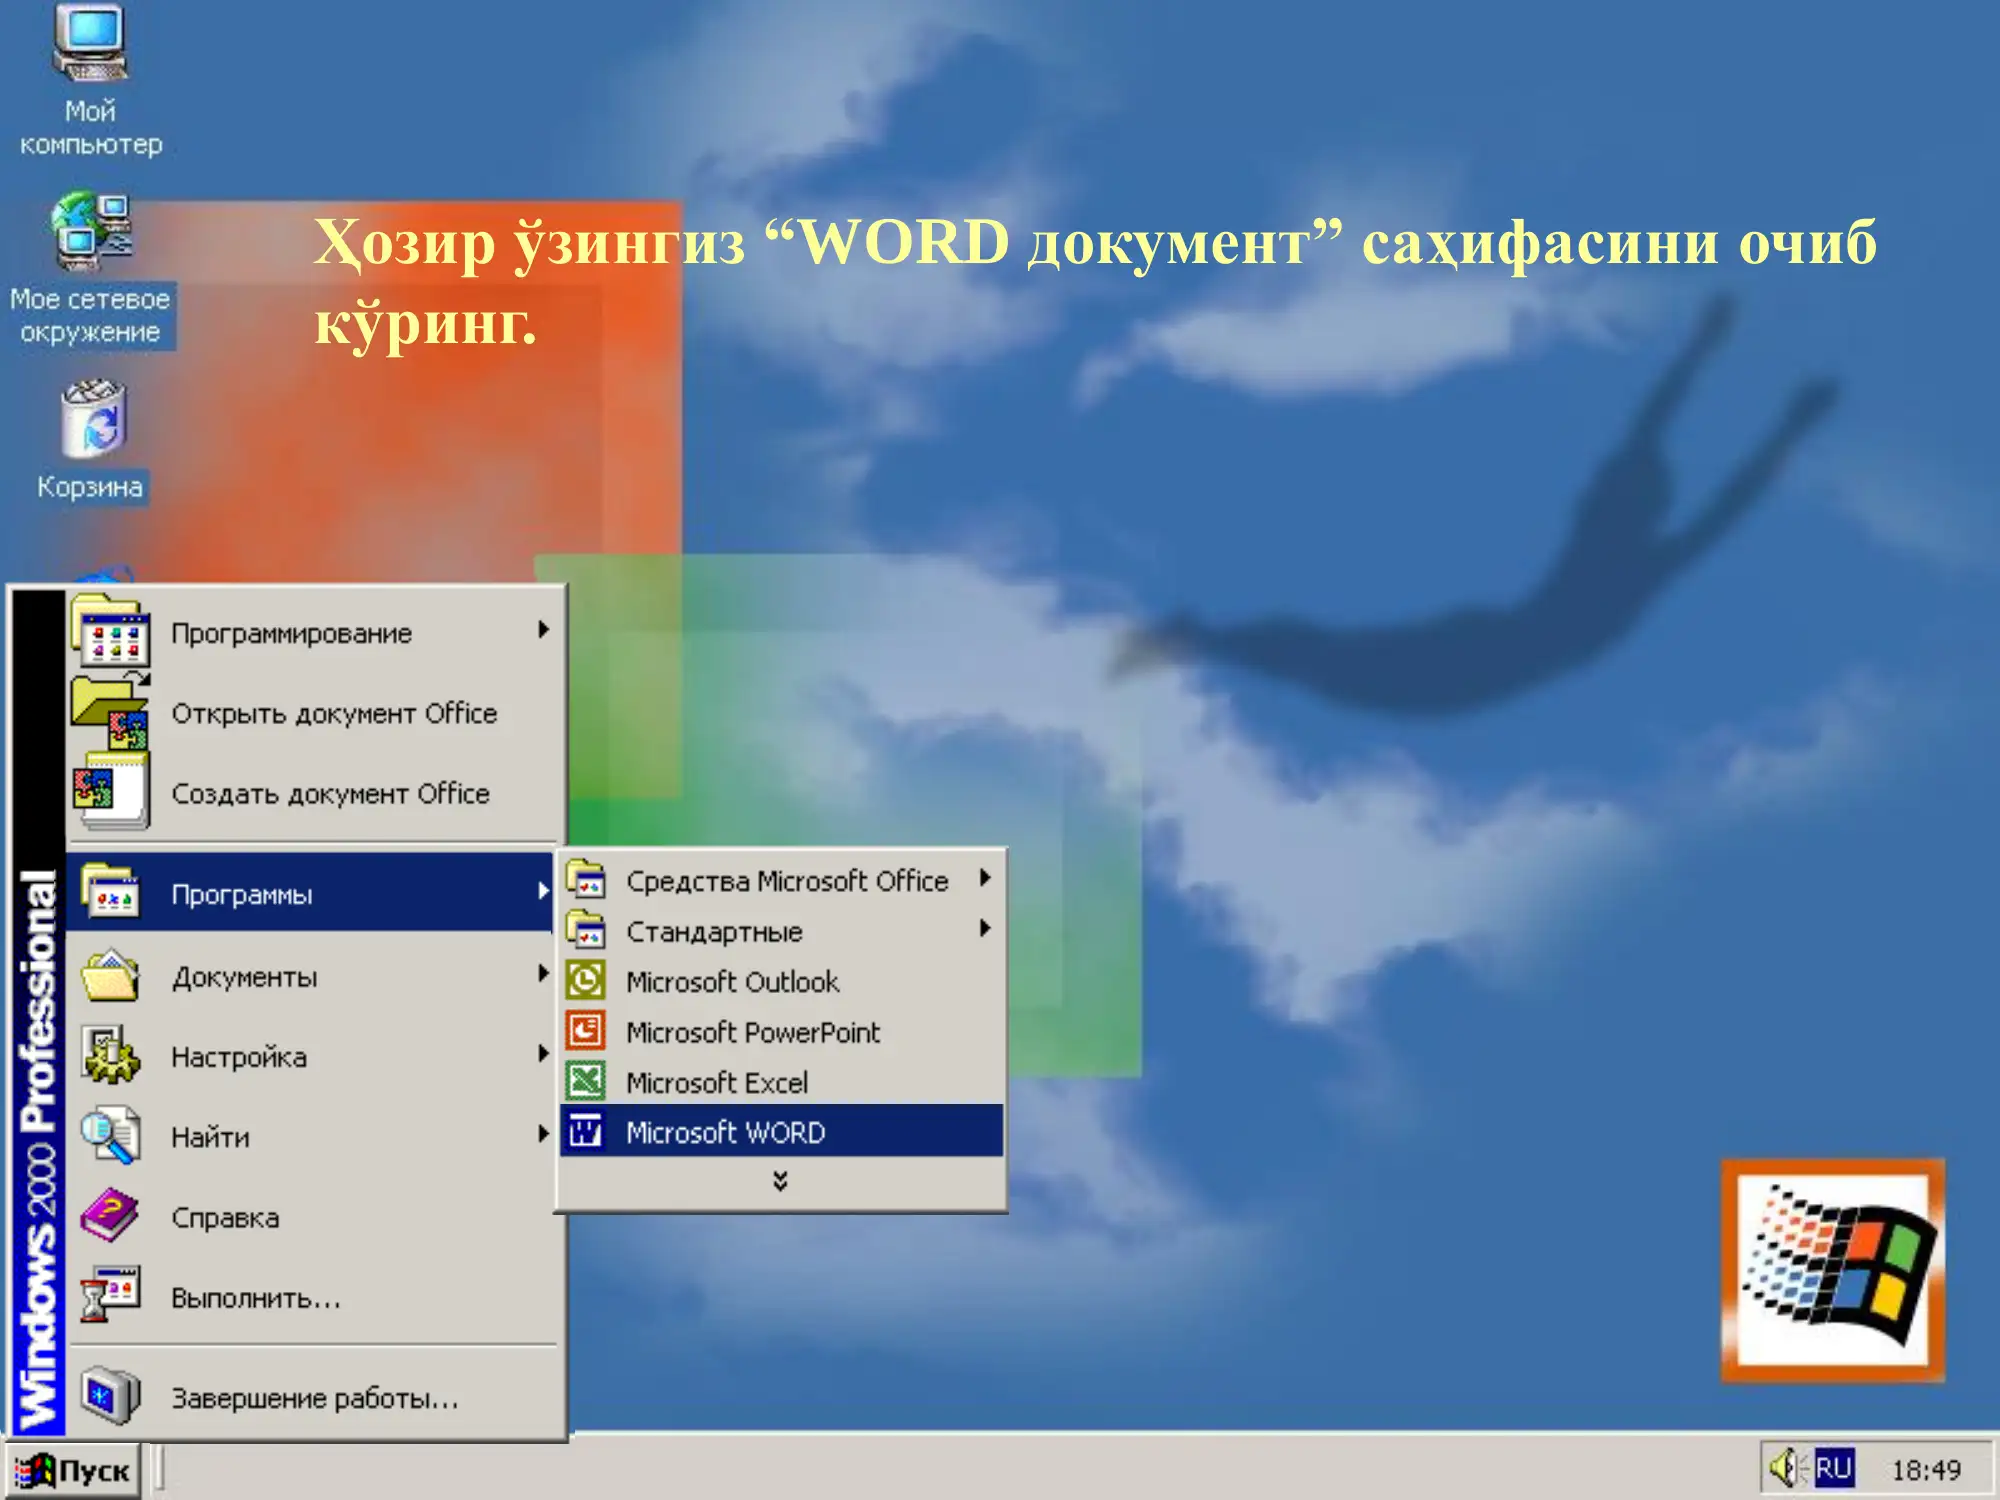2000x1500 pixels.
Task: Expand the Найти submenu arrow
Action: 543,1133
